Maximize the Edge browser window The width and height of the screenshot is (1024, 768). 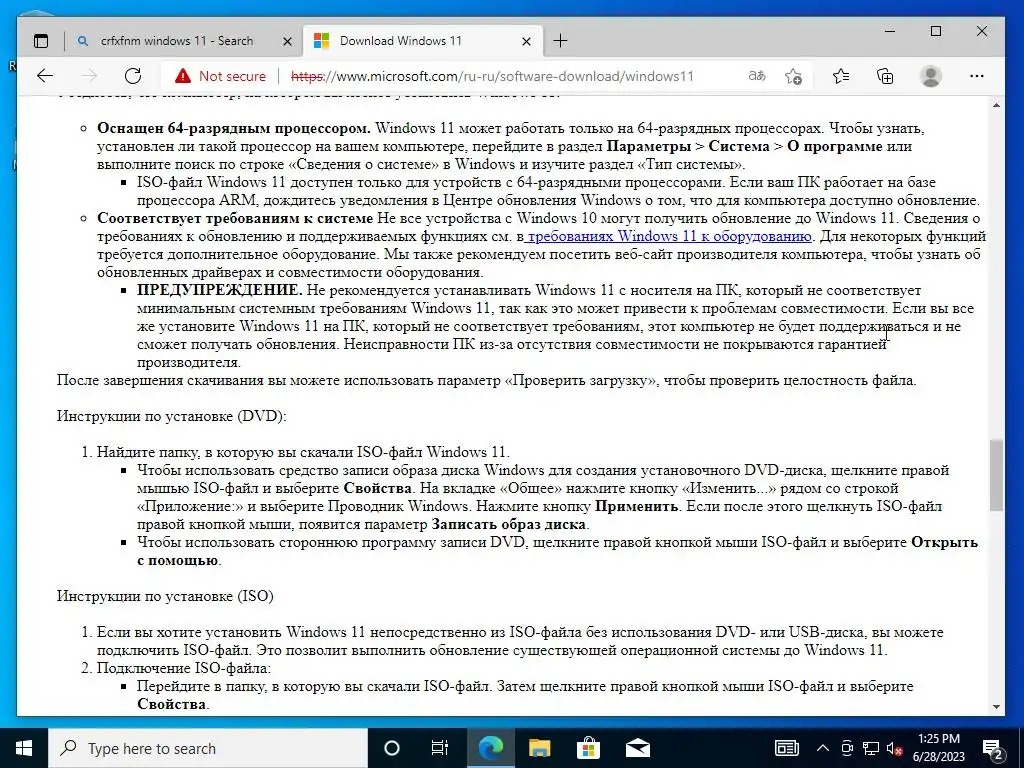click(936, 31)
